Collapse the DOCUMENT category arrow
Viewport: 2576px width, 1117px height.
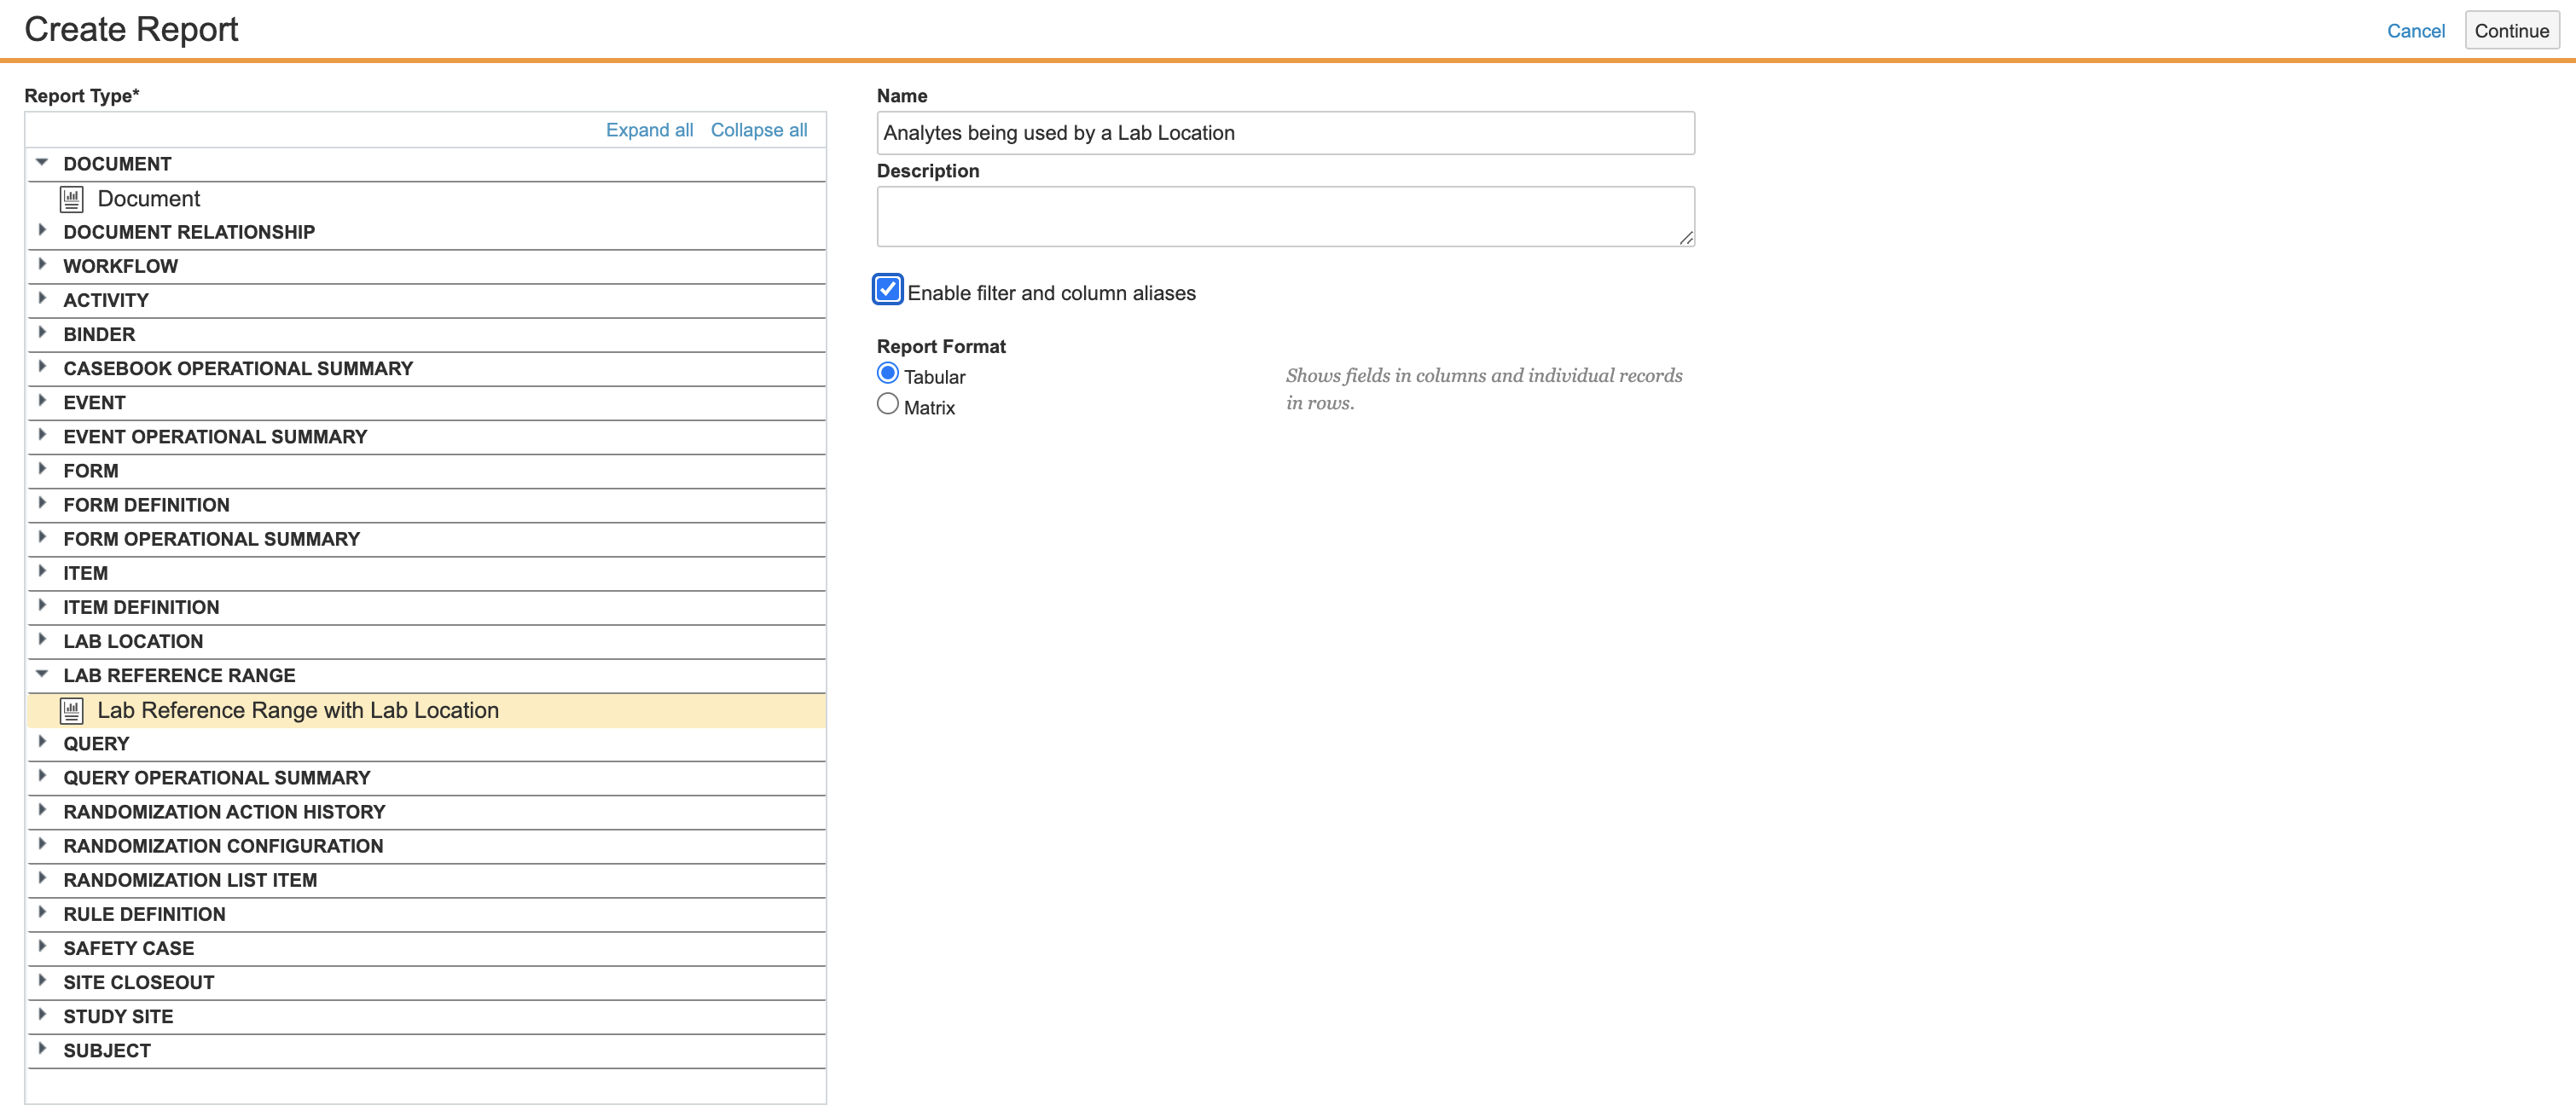tap(42, 162)
